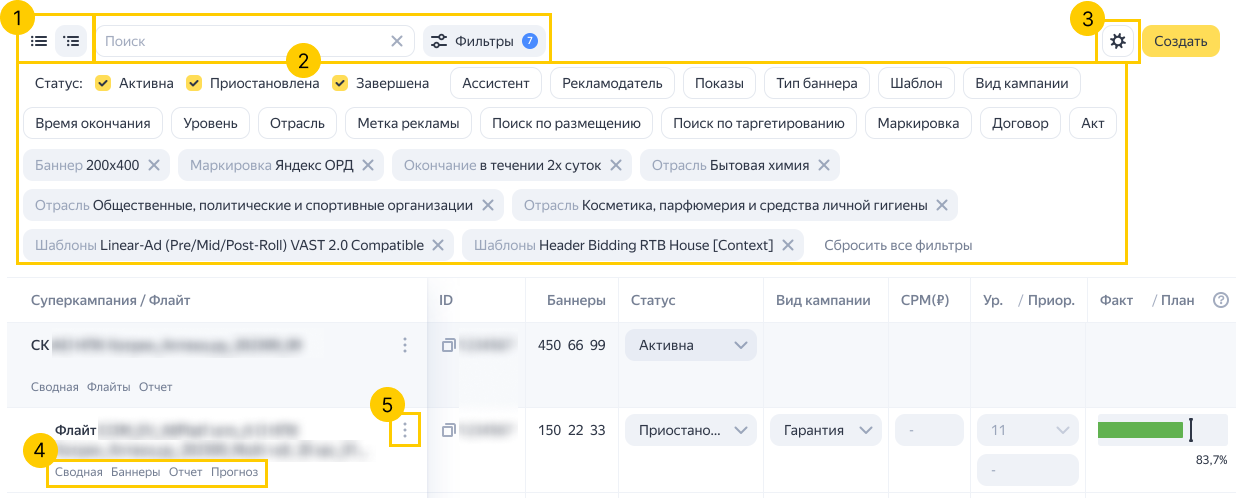The image size is (1236, 498).
Task: Open table settings gear icon
Action: tap(1118, 41)
